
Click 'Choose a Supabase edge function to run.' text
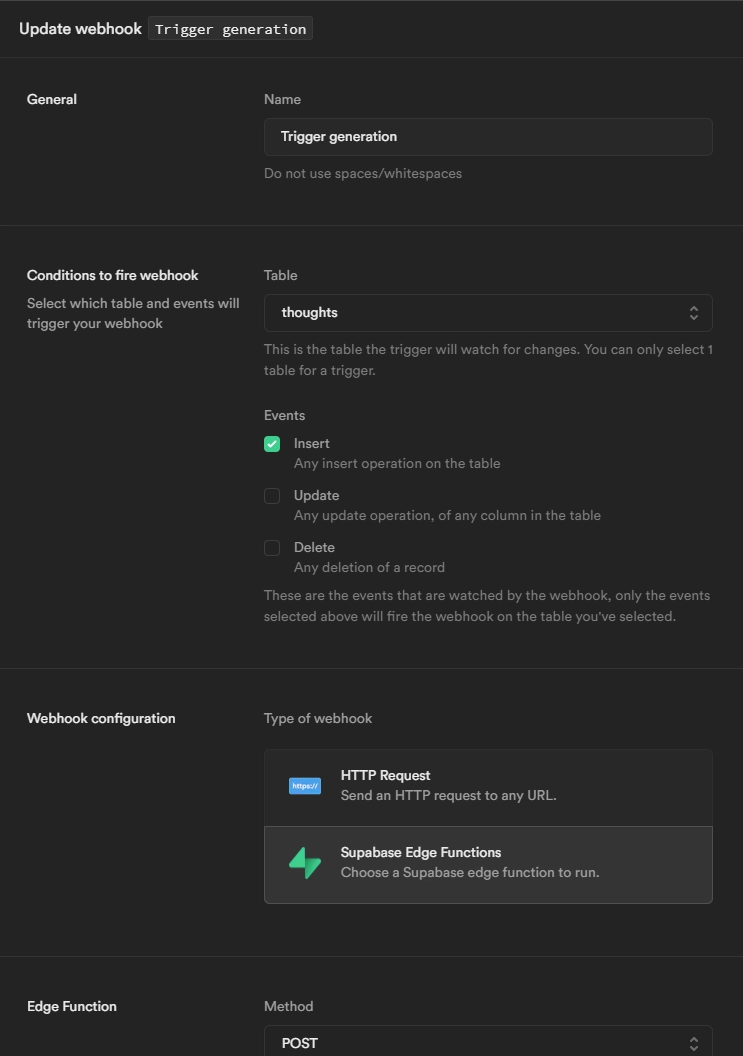click(470, 873)
